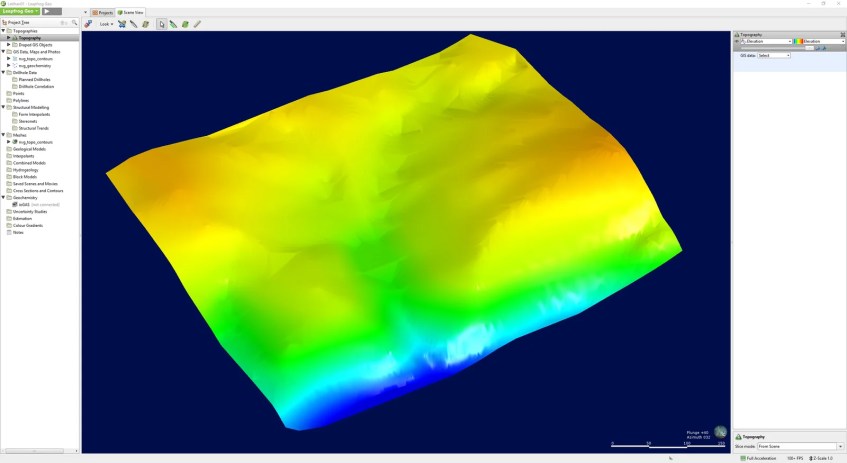
Task: Select mvg_topo_contours mesh under Meshes
Action: (x=35, y=142)
